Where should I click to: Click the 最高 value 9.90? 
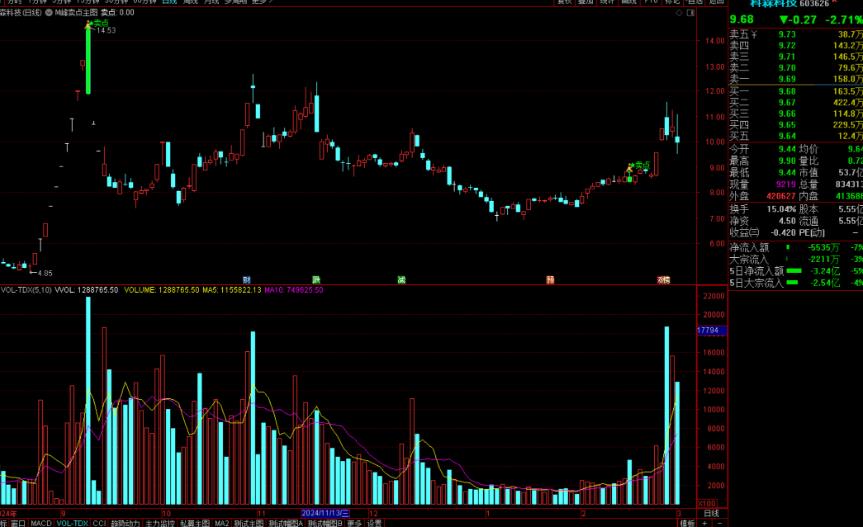tap(787, 161)
